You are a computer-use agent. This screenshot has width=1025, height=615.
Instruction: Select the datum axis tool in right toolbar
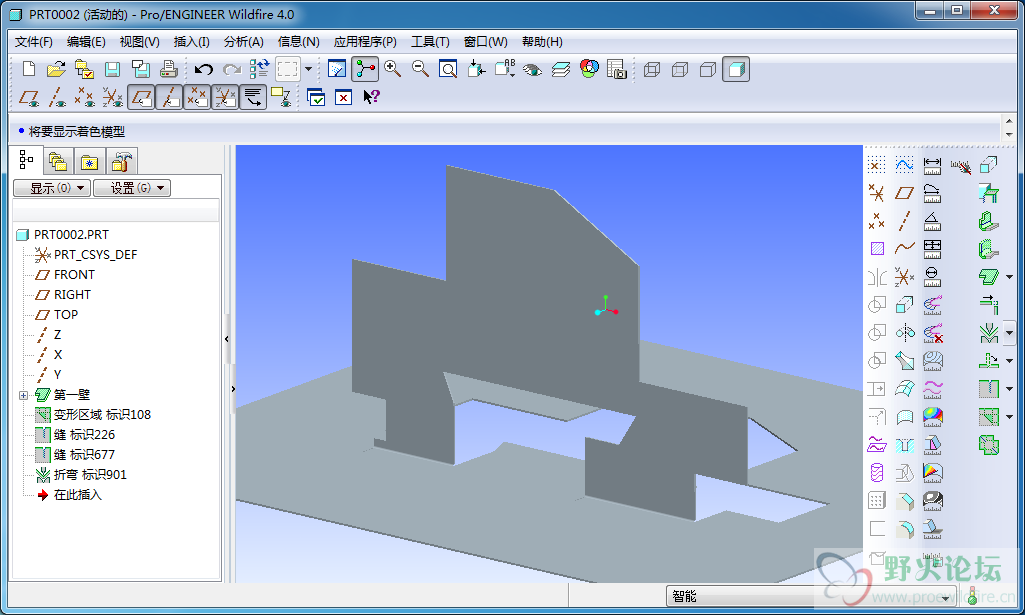pyautogui.click(x=905, y=221)
